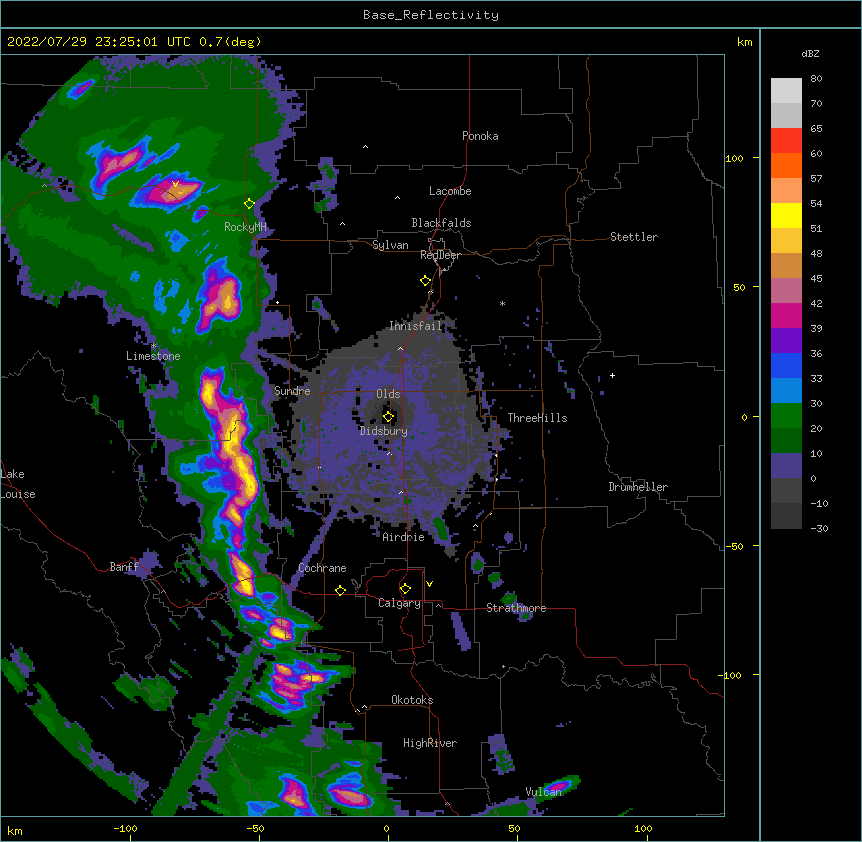
Task: Select the yellow 54 dBZ legend swatch
Action: (786, 215)
